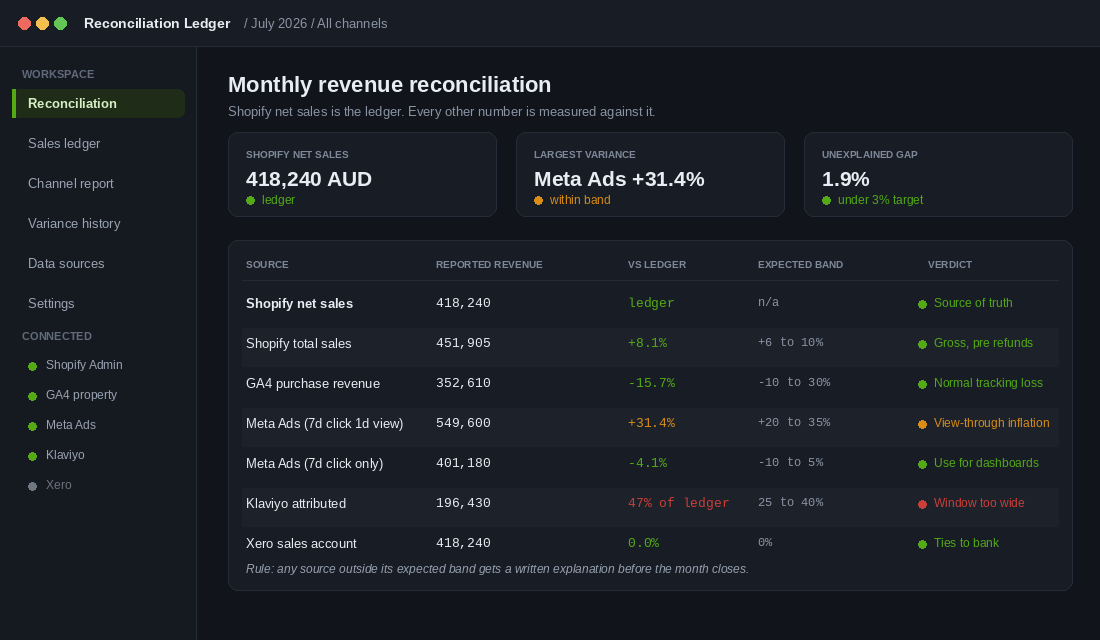Select the 'Klaviyo attributed' row name
1100x640 pixels.
point(296,503)
